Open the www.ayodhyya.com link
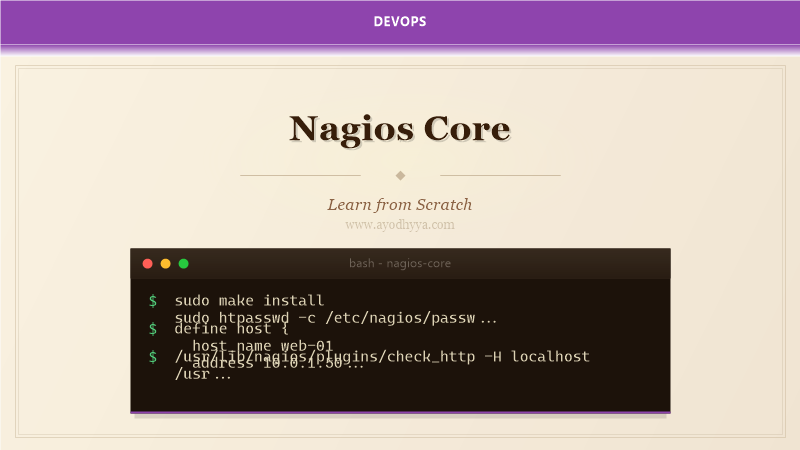Screen dimensions: 800x450 pos(400,224)
